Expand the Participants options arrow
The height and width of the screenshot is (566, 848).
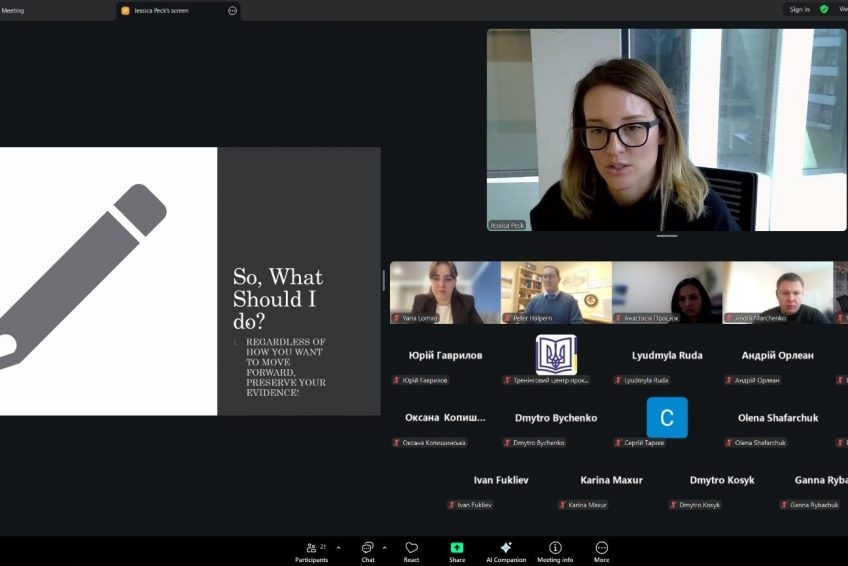(x=338, y=547)
